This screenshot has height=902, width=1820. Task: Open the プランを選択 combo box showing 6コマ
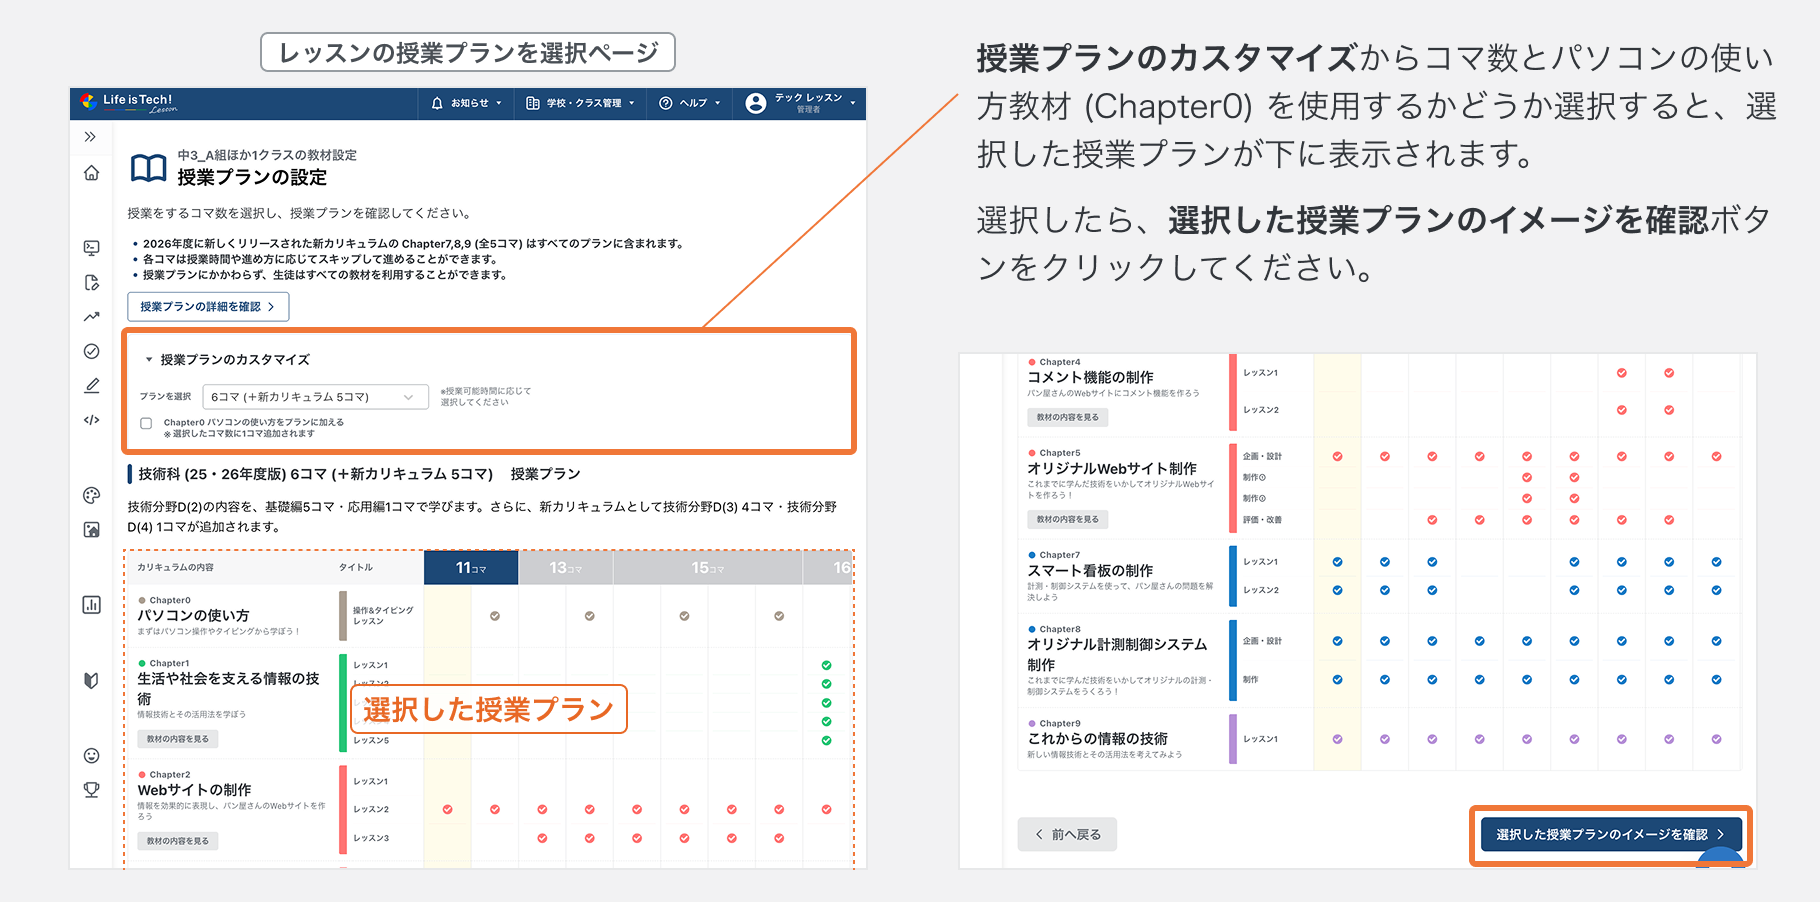click(x=315, y=396)
